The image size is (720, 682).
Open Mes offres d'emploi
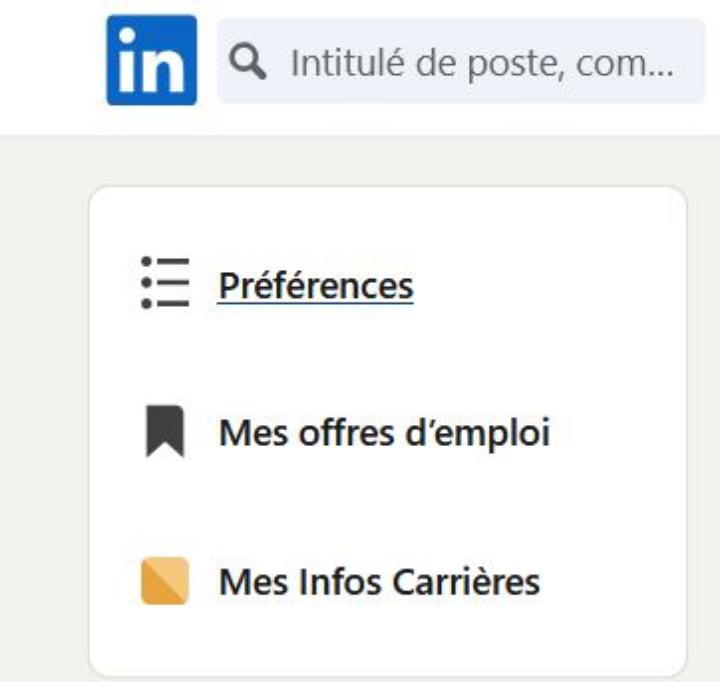click(384, 434)
